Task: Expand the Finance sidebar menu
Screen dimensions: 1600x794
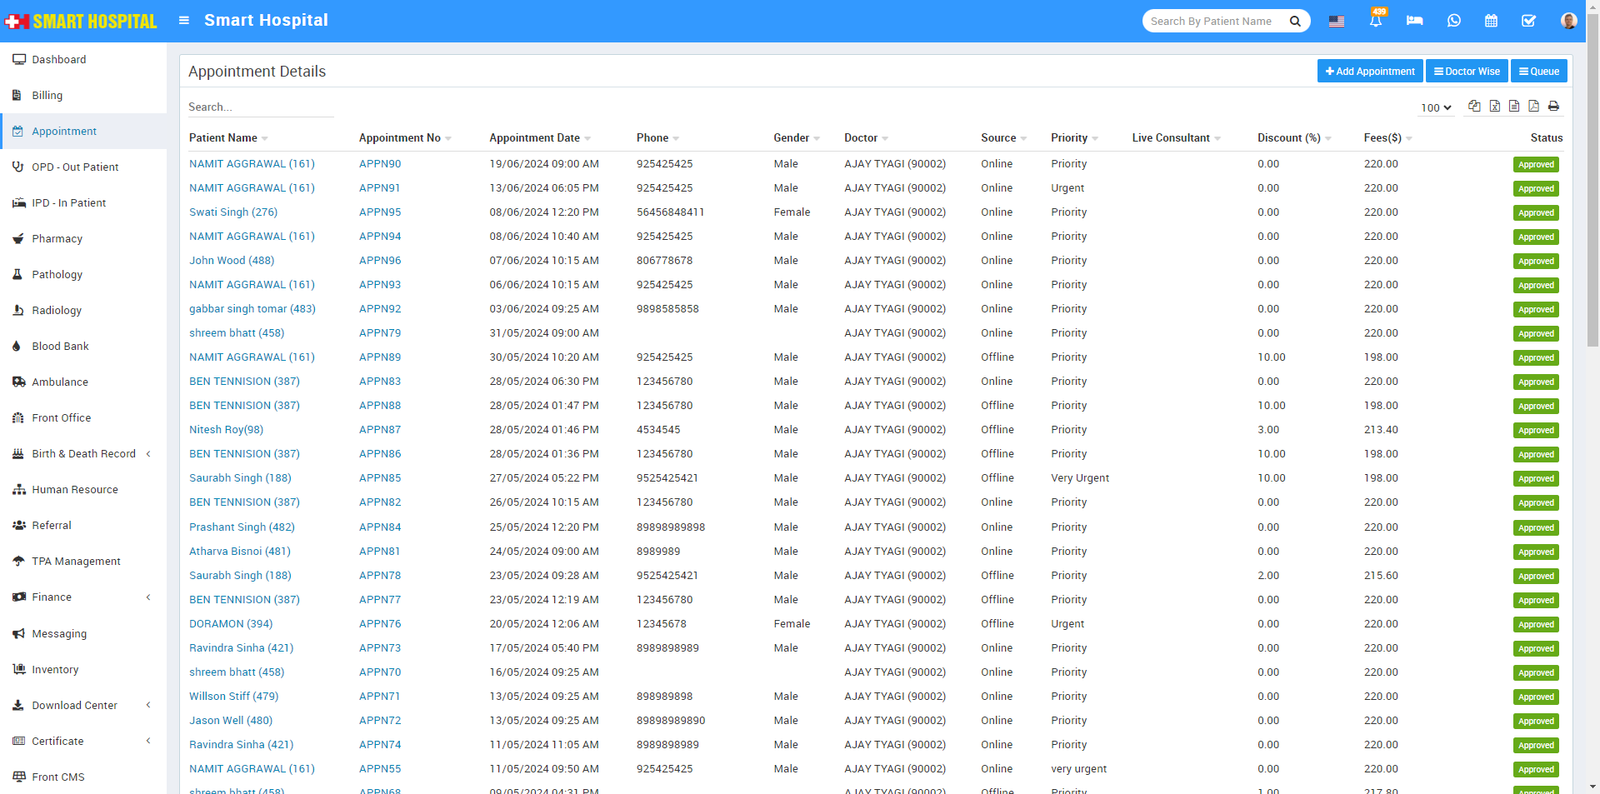Action: (x=52, y=597)
